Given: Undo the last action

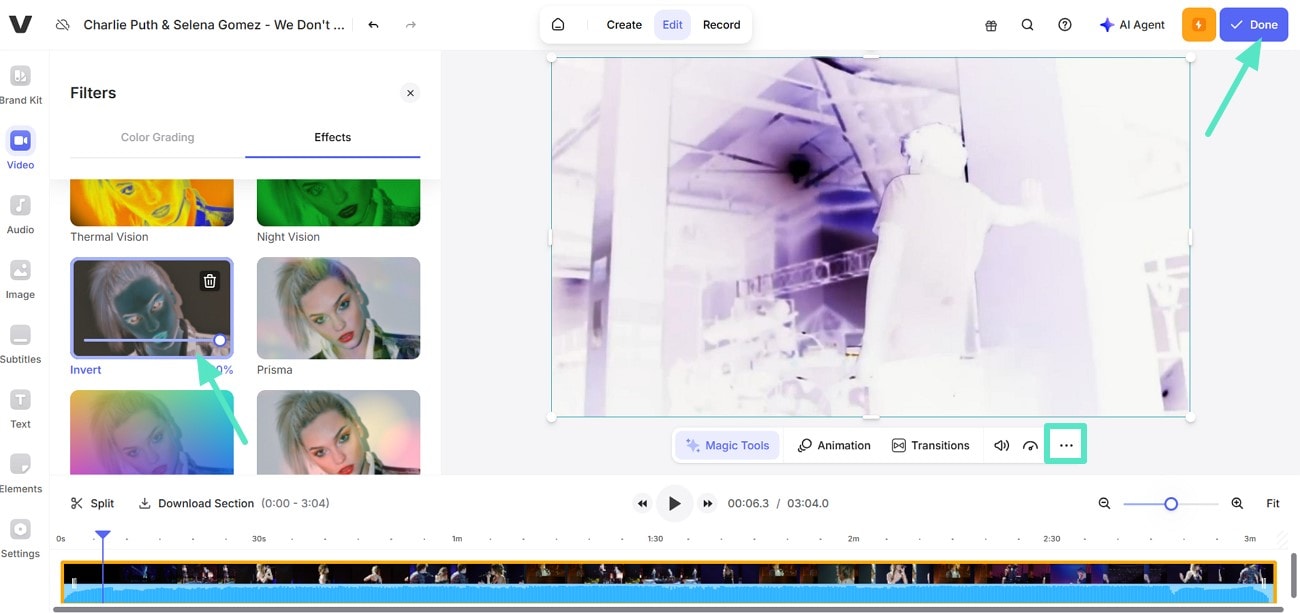Looking at the screenshot, I should tap(373, 25).
